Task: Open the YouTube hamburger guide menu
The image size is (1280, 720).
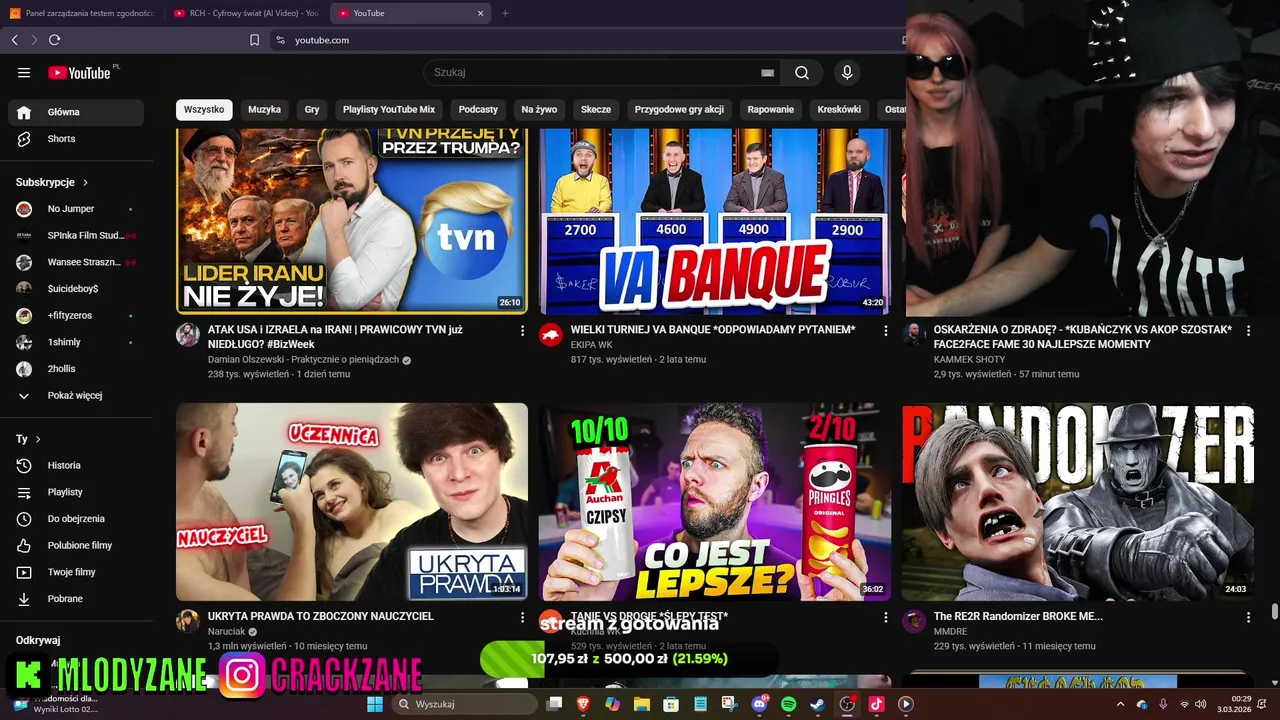Action: tap(24, 72)
